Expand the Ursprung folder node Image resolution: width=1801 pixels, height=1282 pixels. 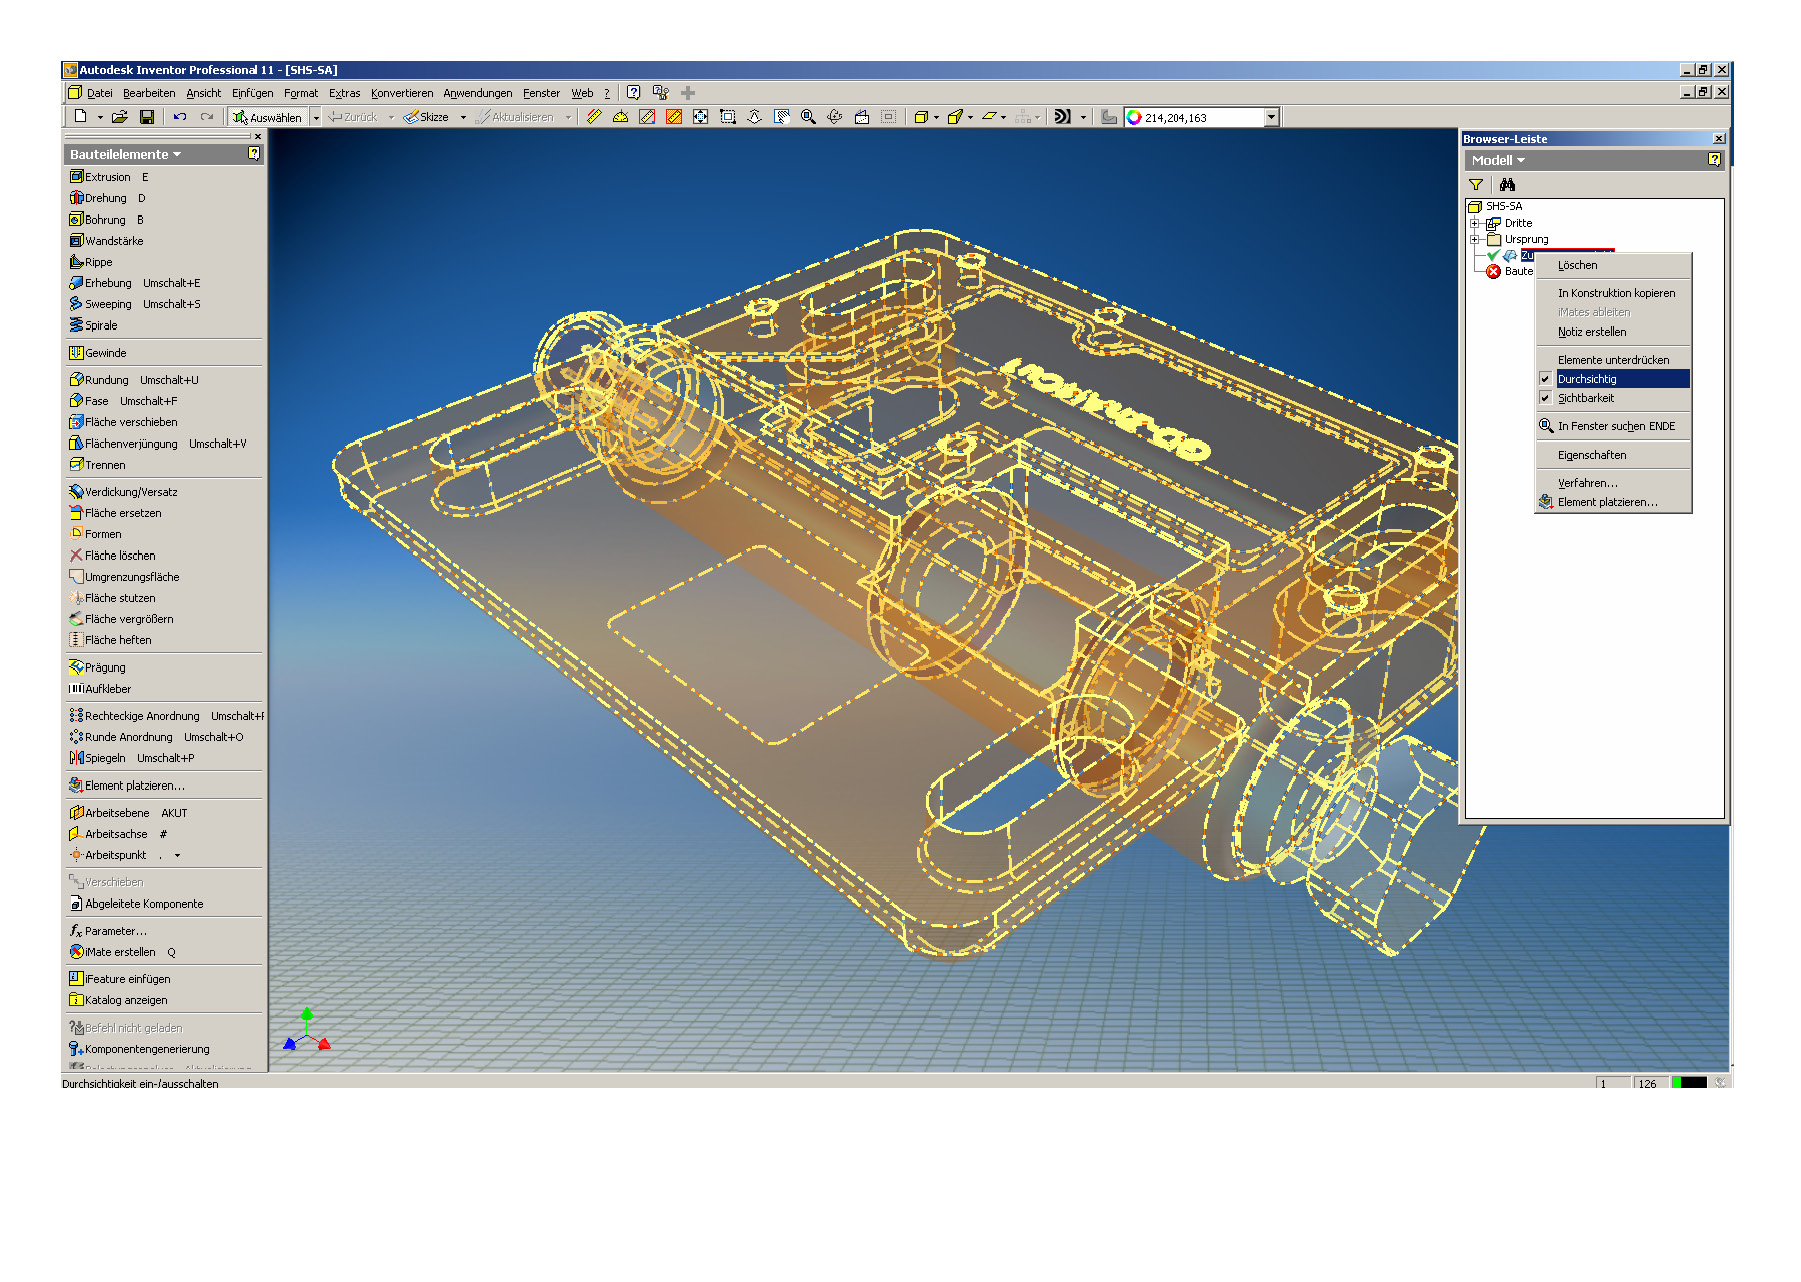coord(1474,240)
